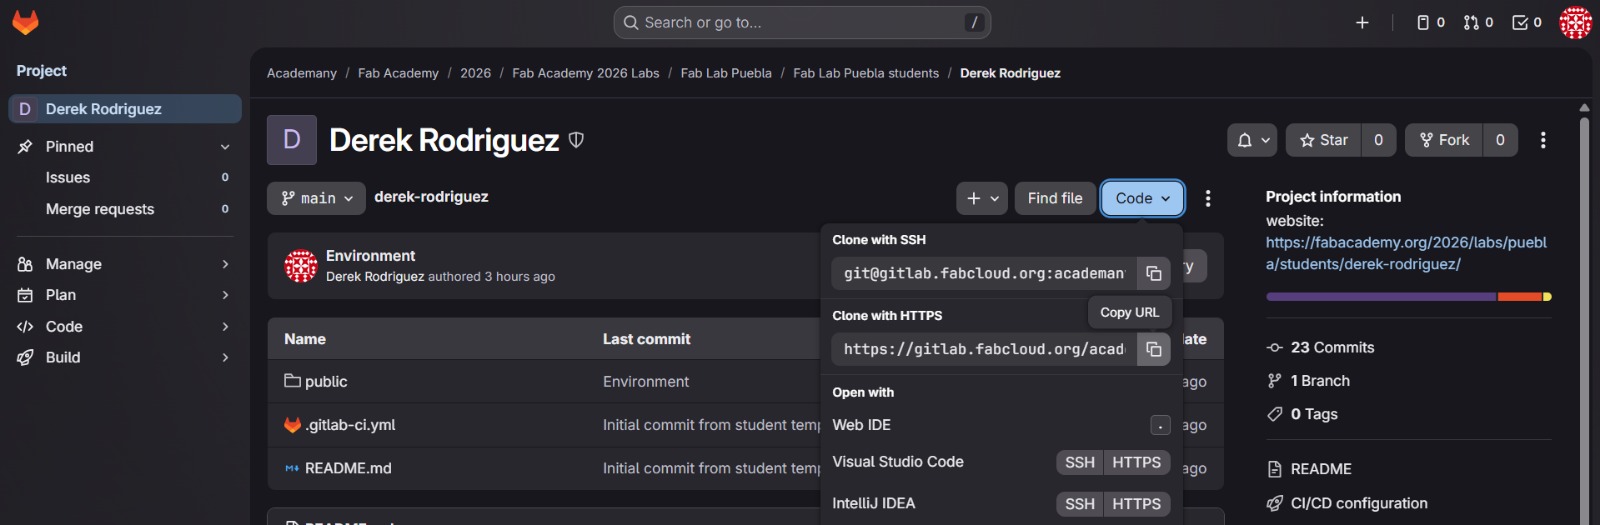Open the merge requests counter icon
Viewport: 1600px width, 525px height.
(x=1478, y=22)
